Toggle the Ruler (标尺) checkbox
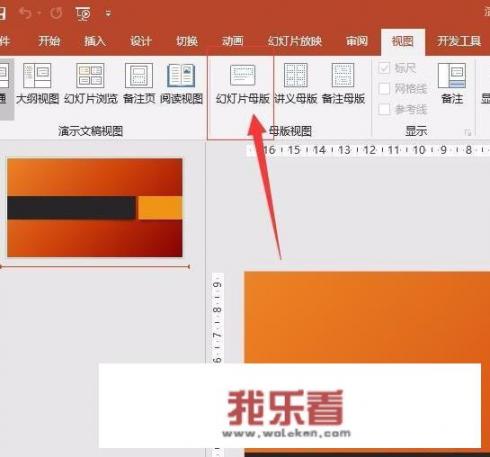Image resolution: width=490 pixels, height=457 pixels. (384, 68)
